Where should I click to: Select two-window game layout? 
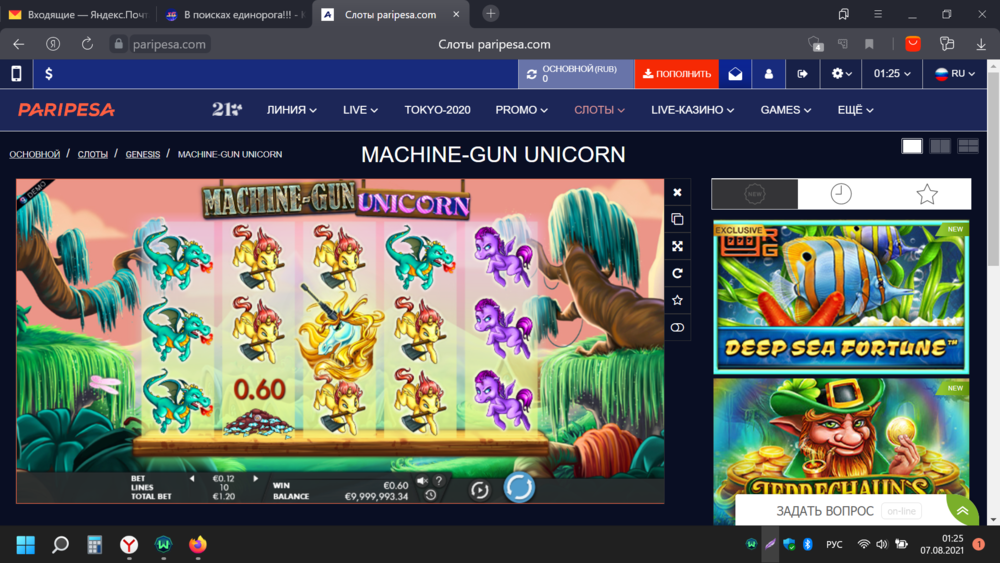(940, 146)
